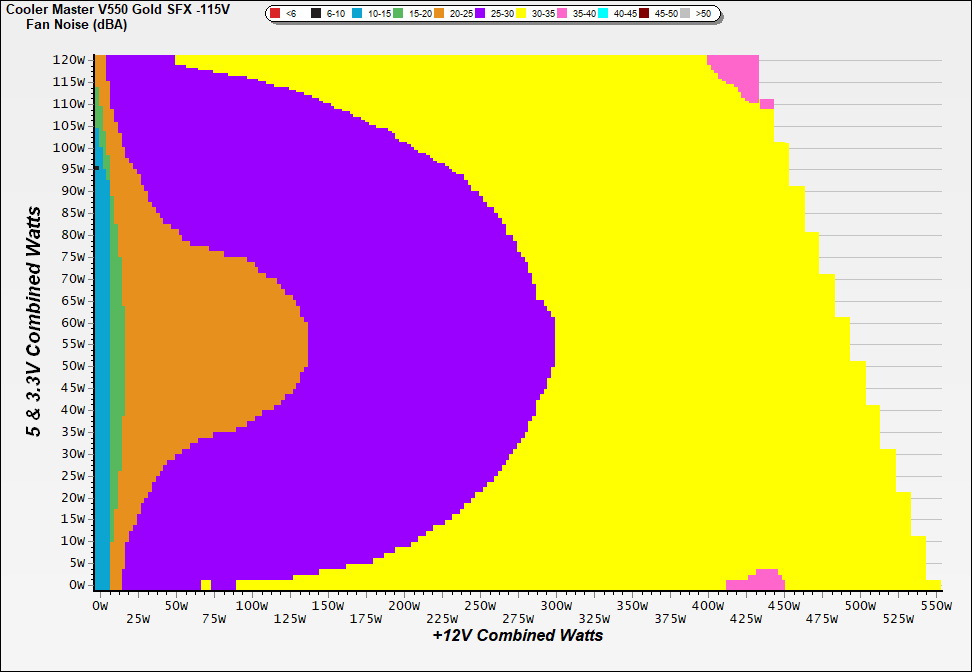
Task: Click the 120W label on the vertical axis
Action: [72, 59]
